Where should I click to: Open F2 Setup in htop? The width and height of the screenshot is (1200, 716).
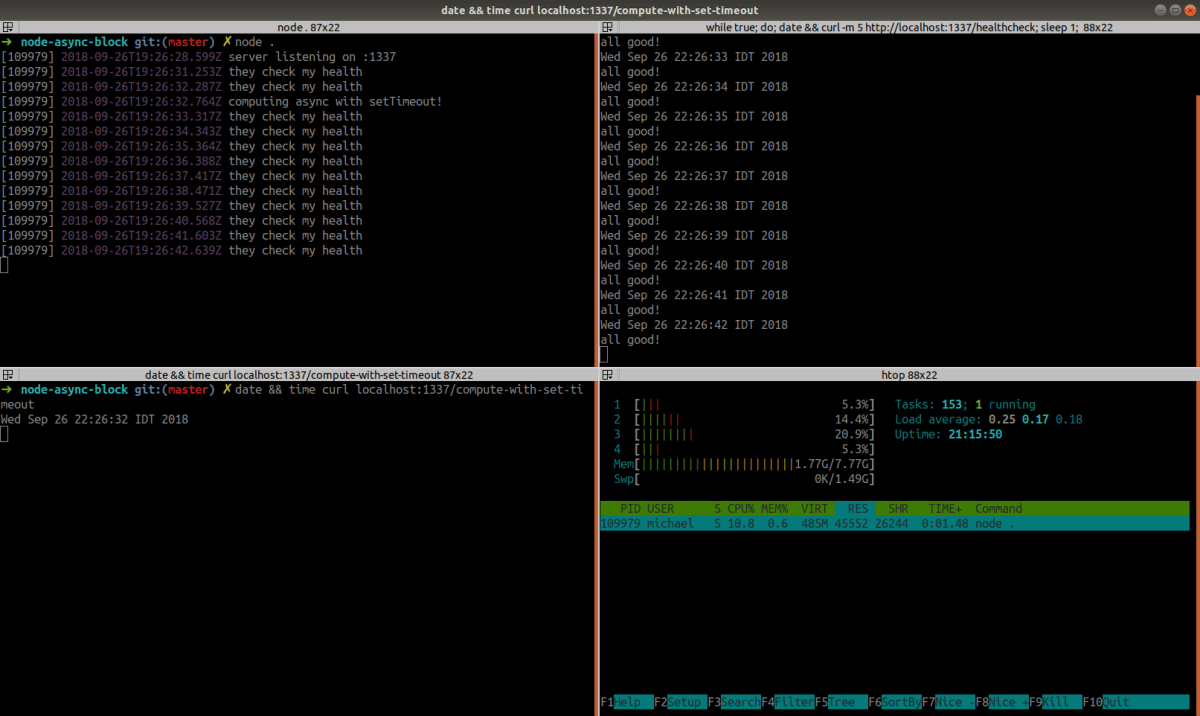click(x=680, y=702)
